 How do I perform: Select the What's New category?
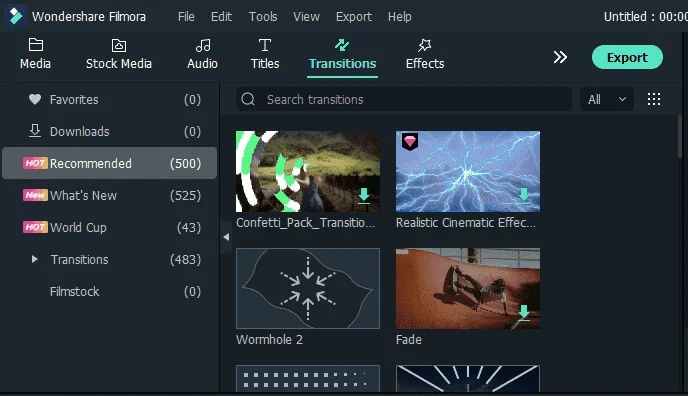(x=110, y=195)
